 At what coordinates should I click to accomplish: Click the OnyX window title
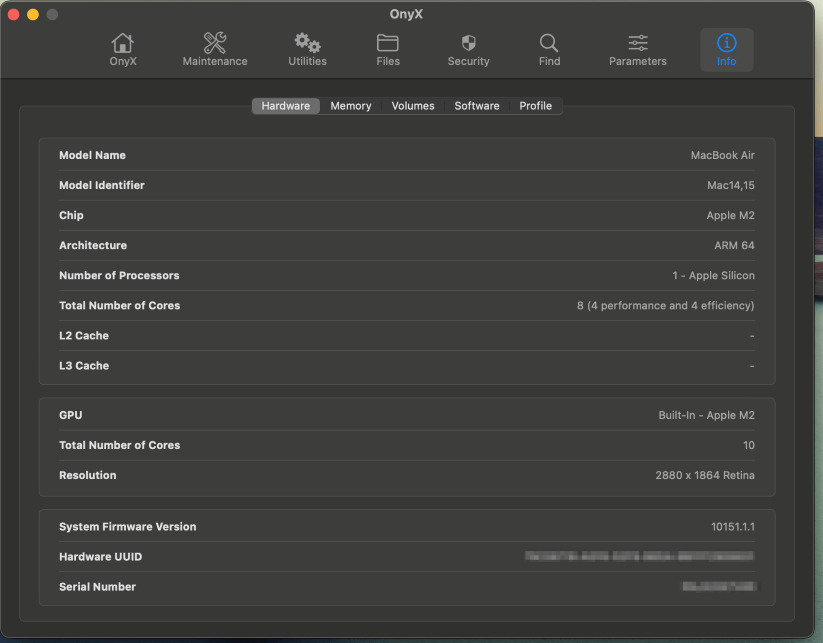tap(406, 14)
